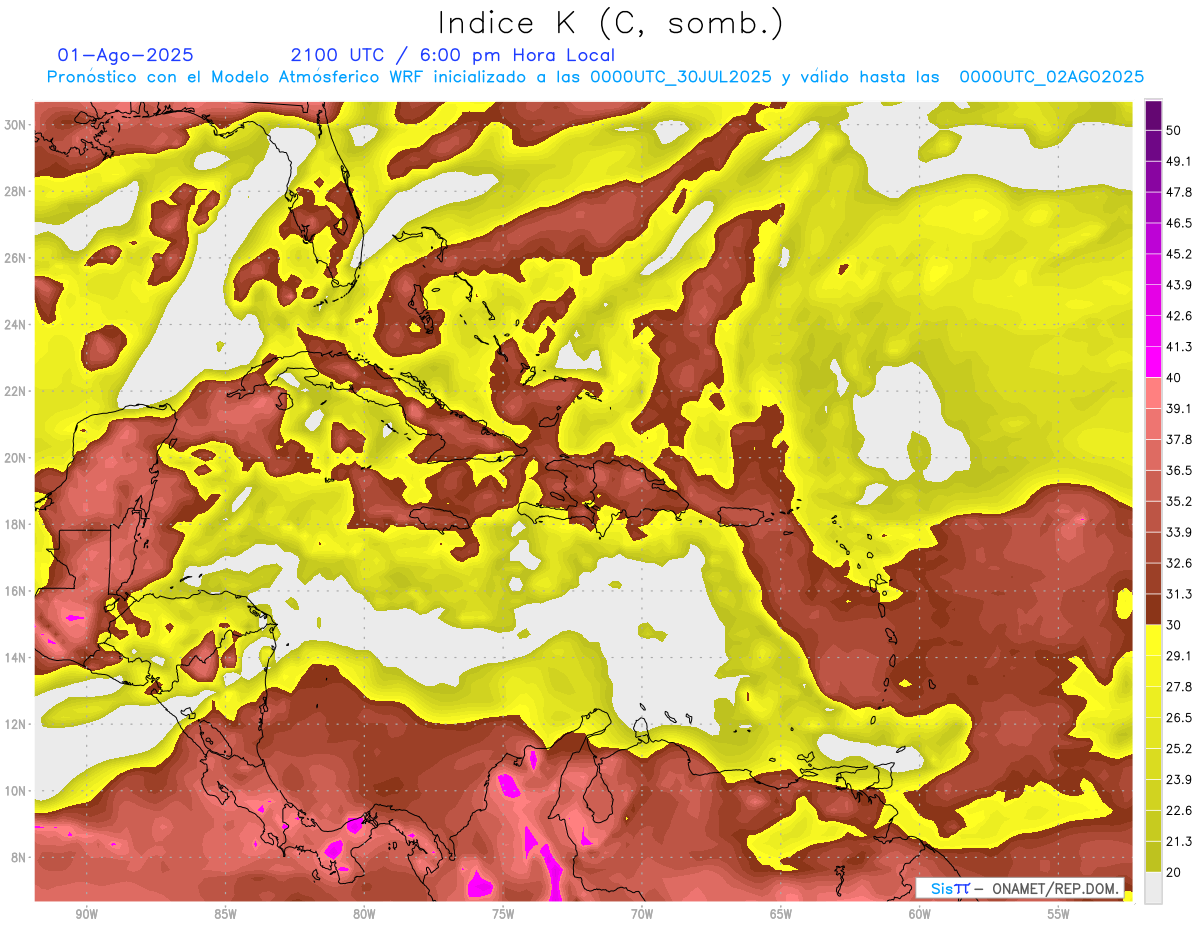Click colorbar value 26.5
The image size is (1200, 927).
pos(1179,718)
